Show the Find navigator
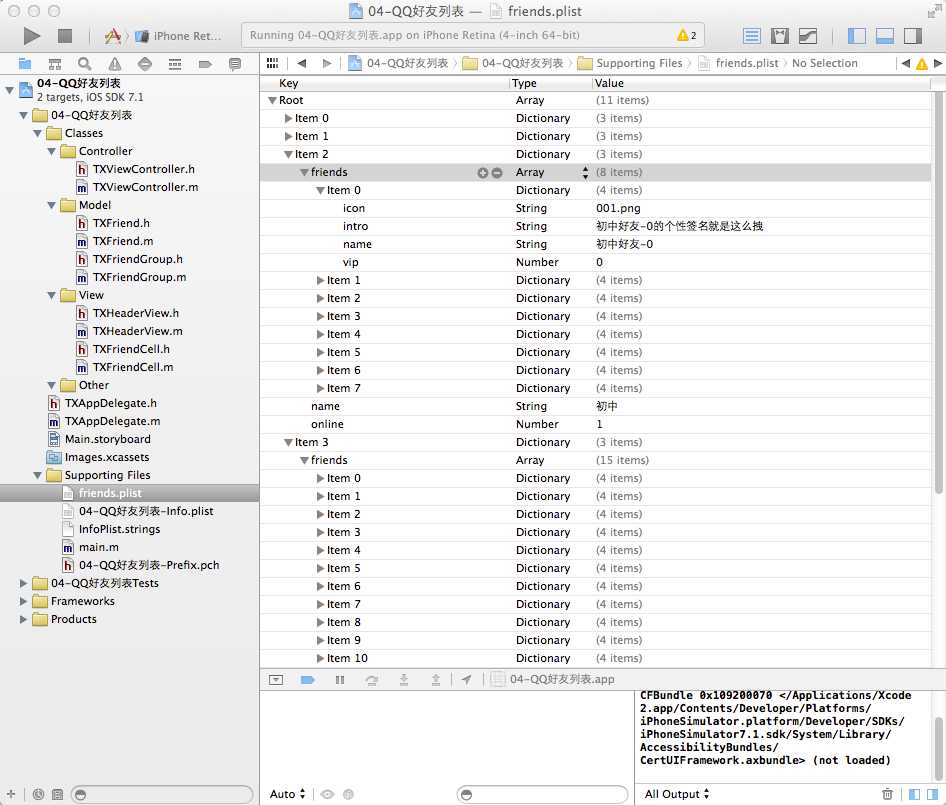The width and height of the screenshot is (946, 805). coord(84,63)
